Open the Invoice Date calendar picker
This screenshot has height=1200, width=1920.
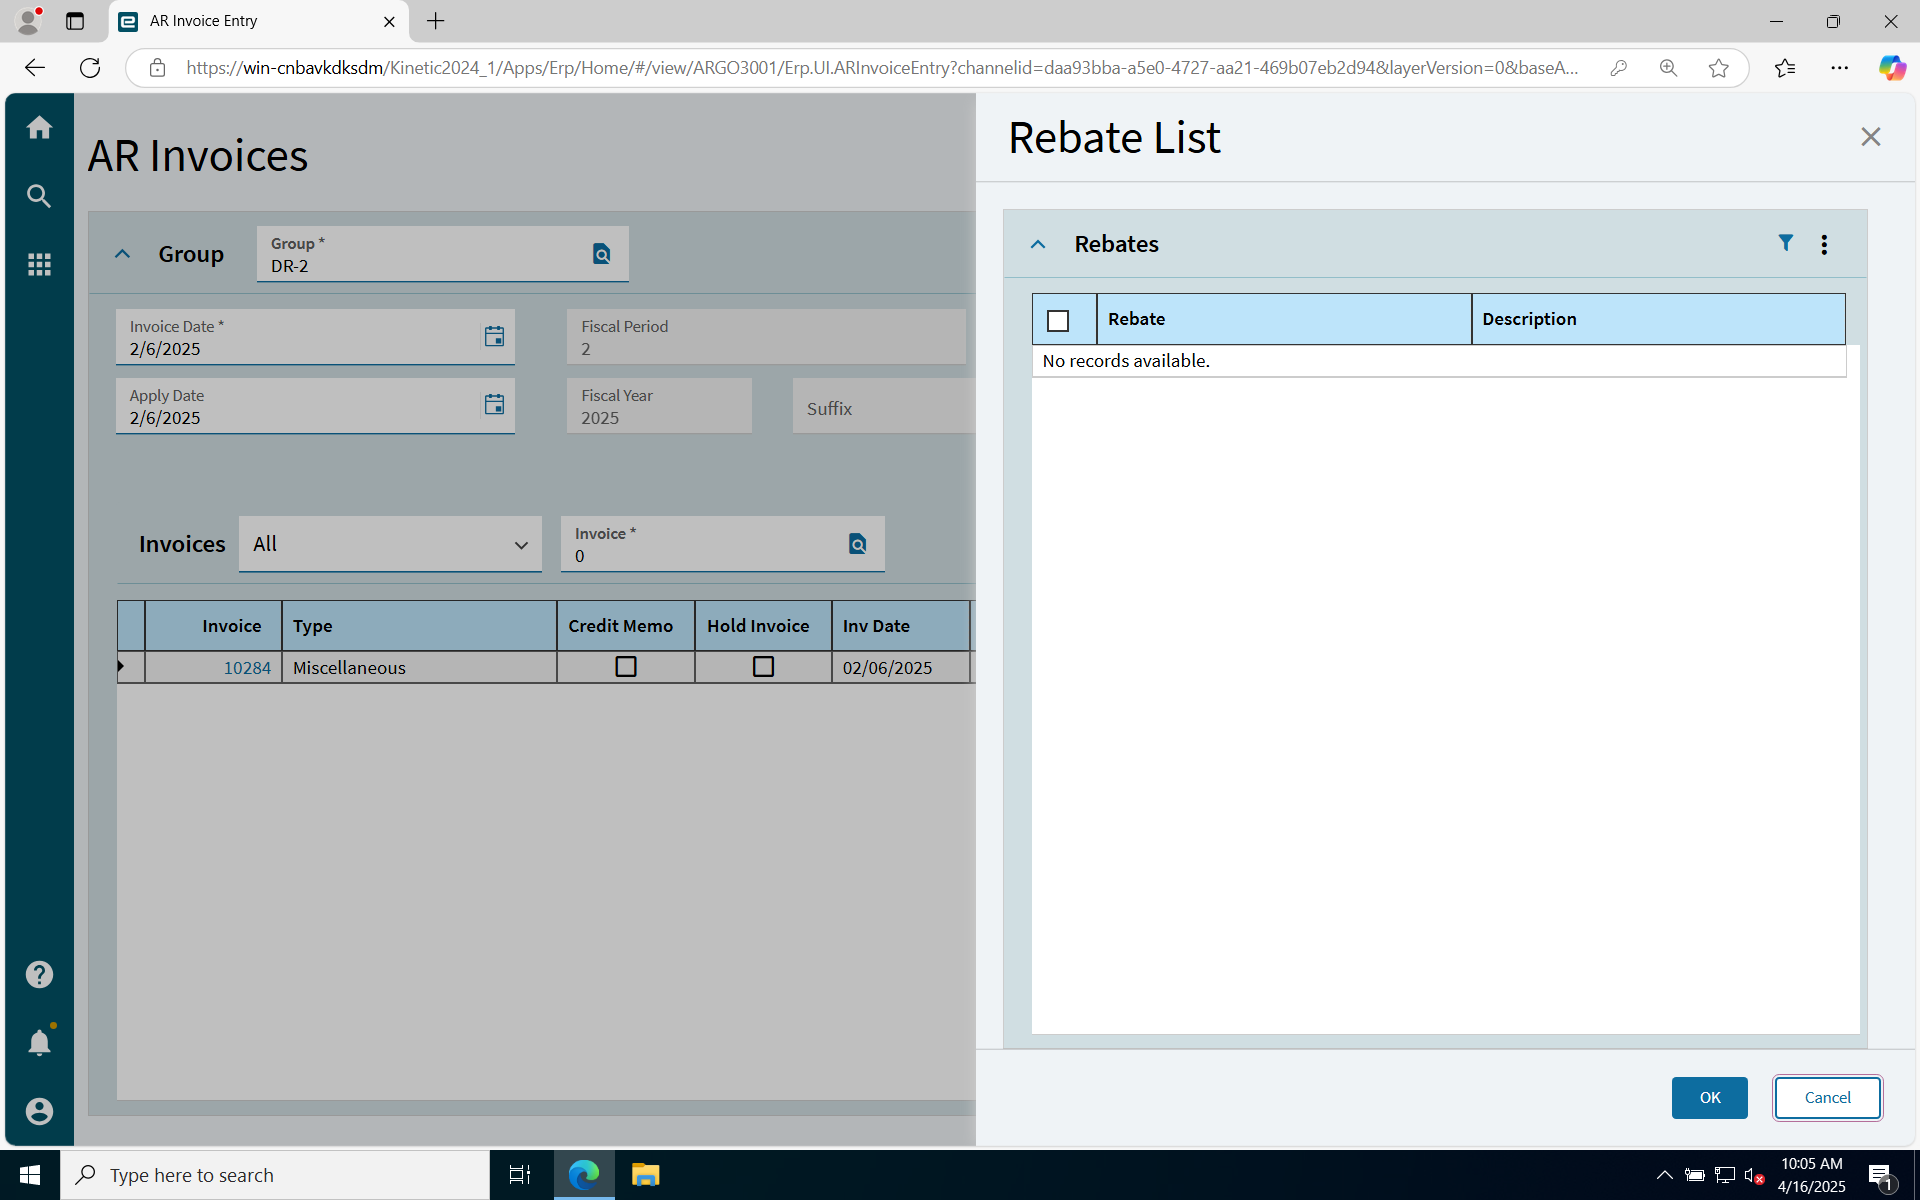click(494, 336)
